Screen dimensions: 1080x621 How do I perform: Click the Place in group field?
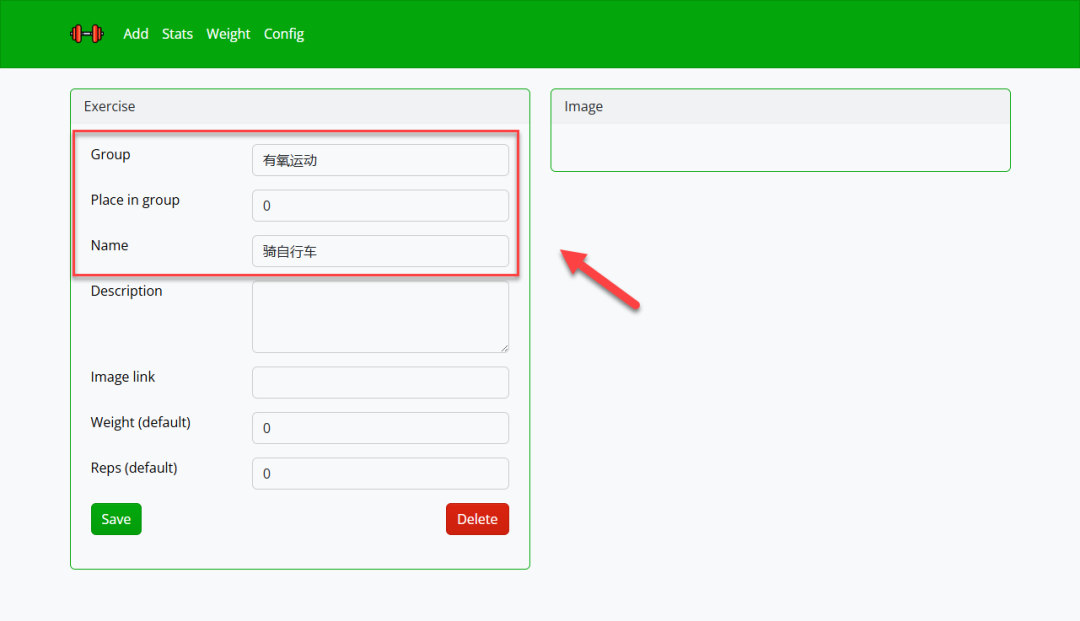coord(380,206)
